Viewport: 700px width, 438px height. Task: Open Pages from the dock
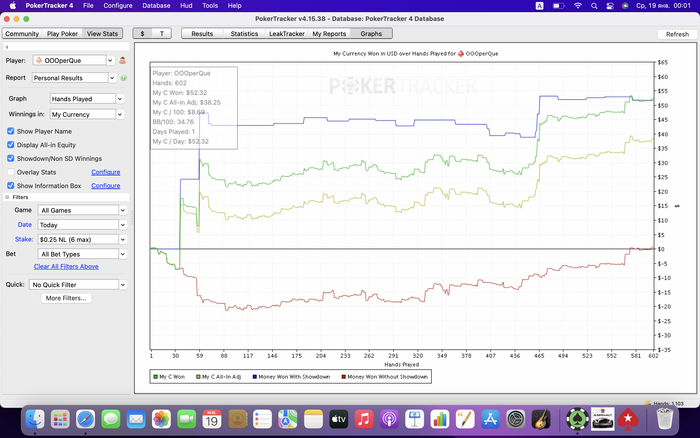coord(465,419)
